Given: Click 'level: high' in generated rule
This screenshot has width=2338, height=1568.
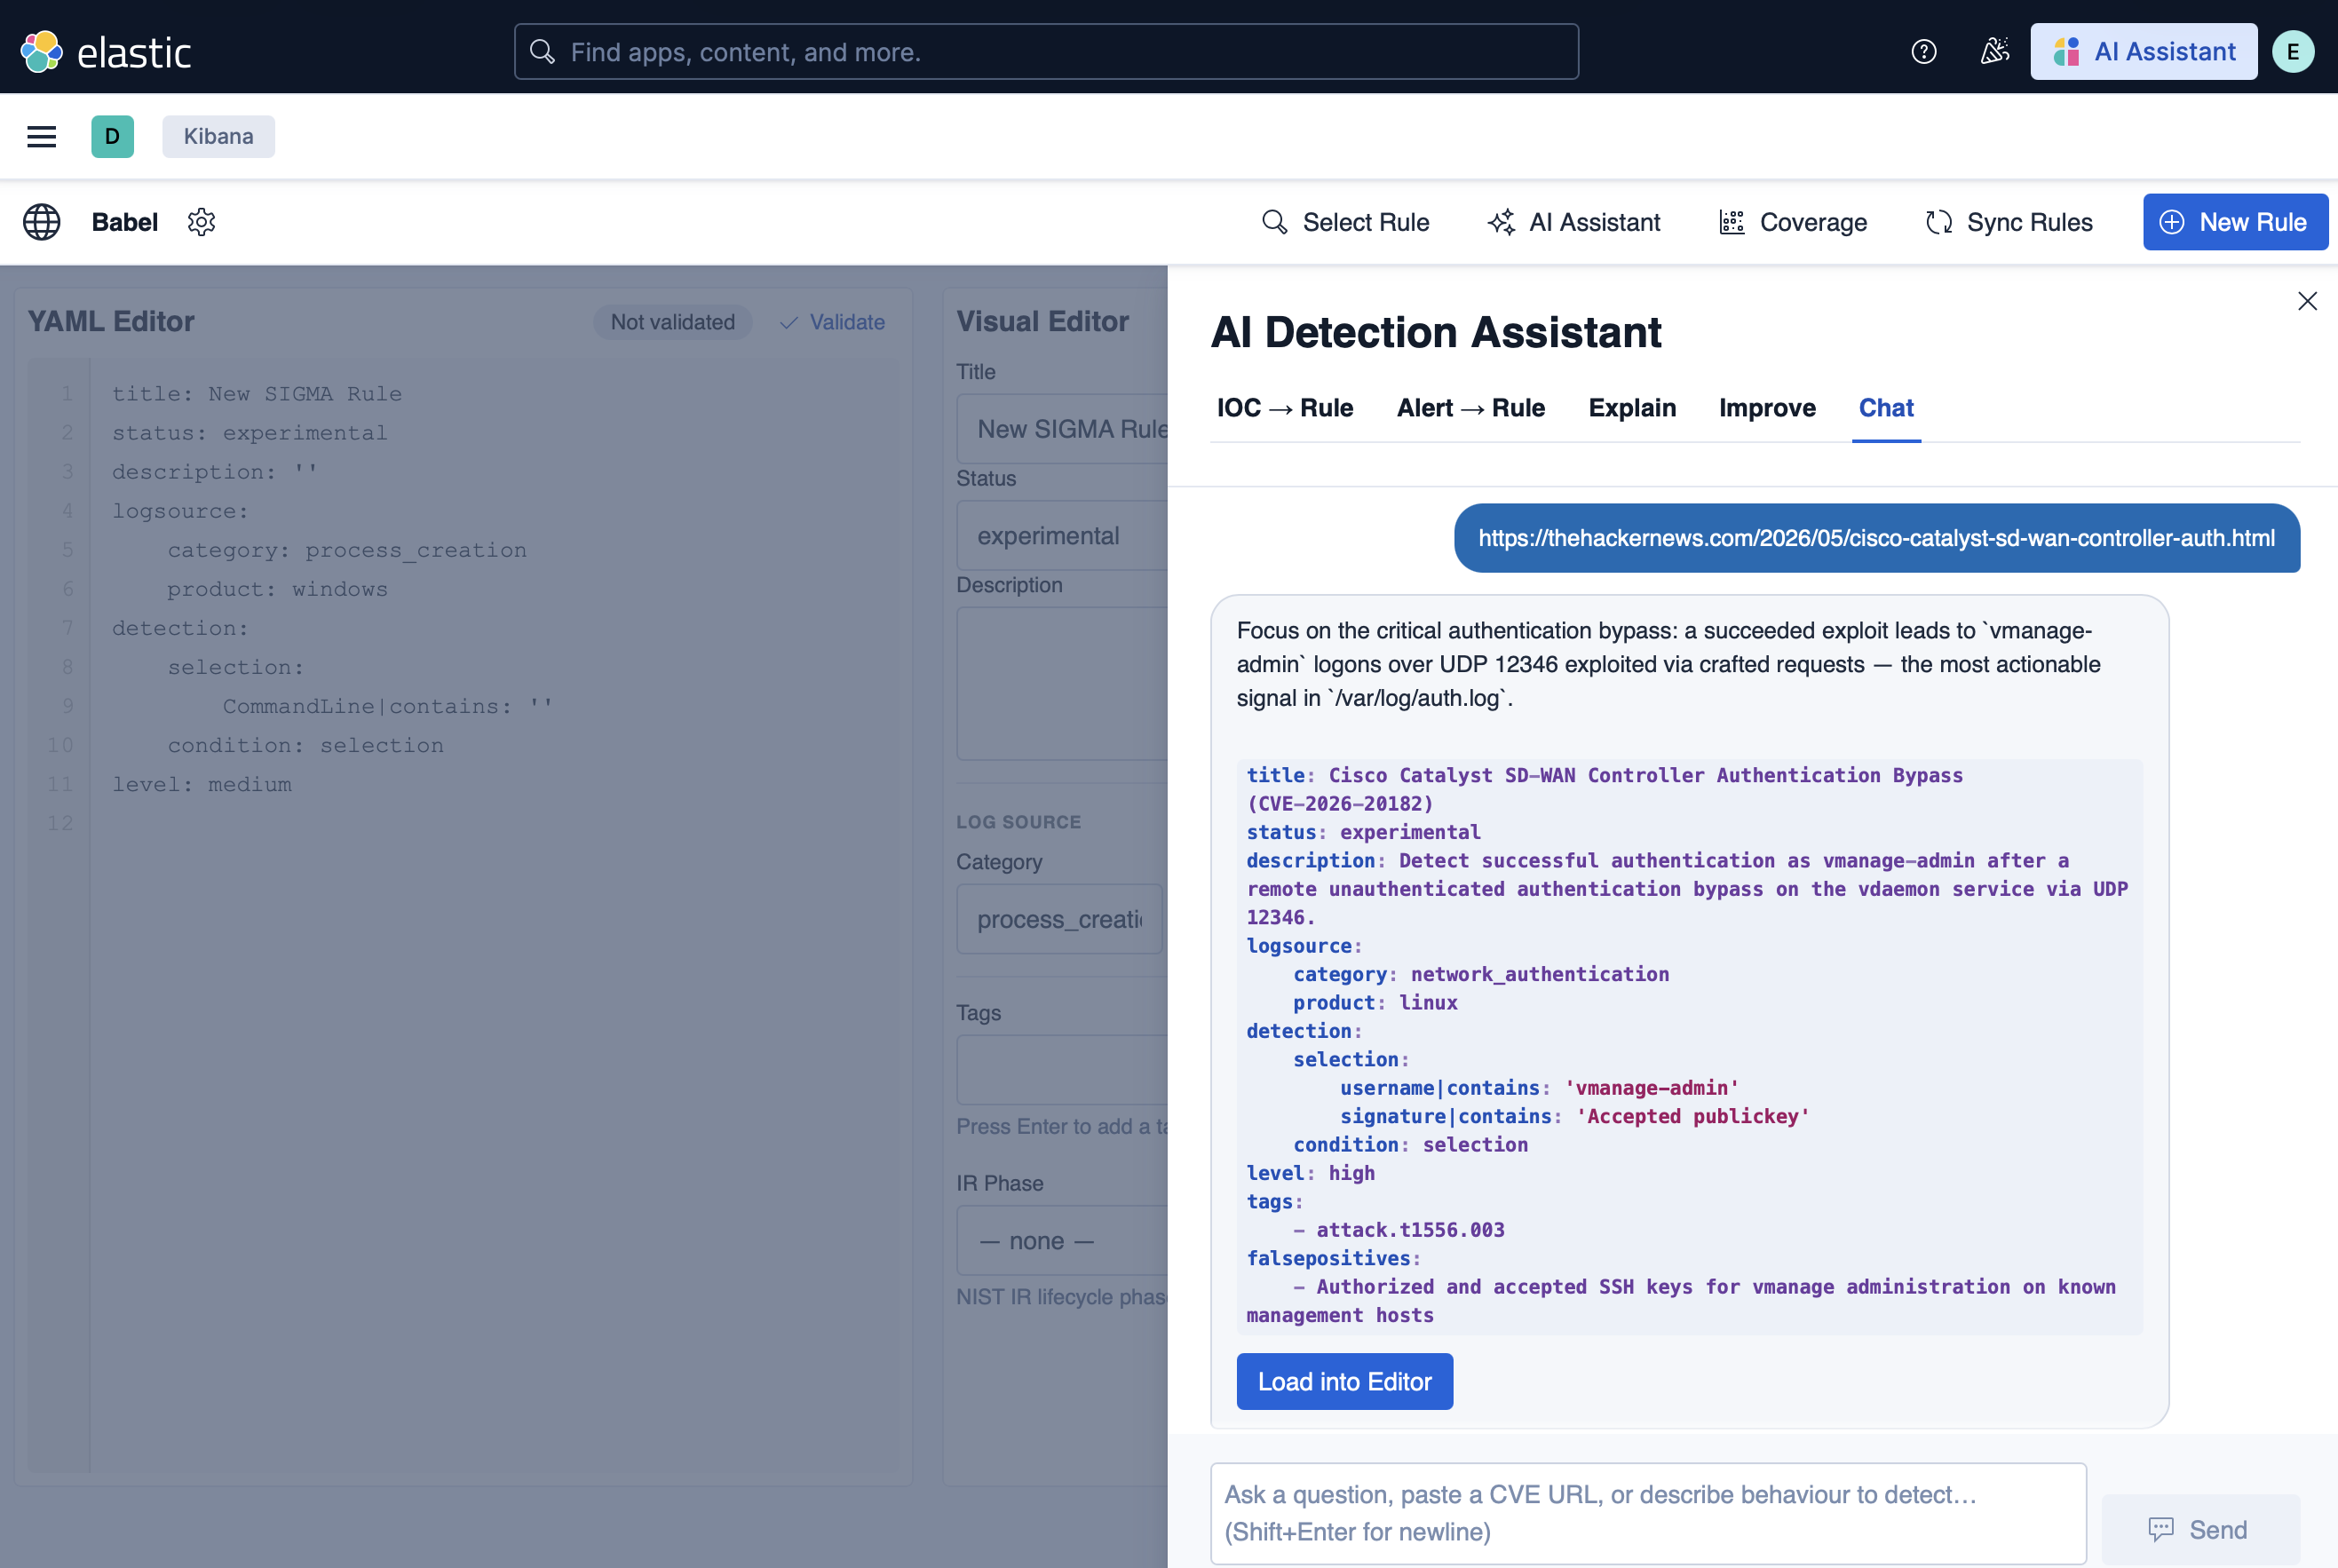Looking at the screenshot, I should 1310,1173.
